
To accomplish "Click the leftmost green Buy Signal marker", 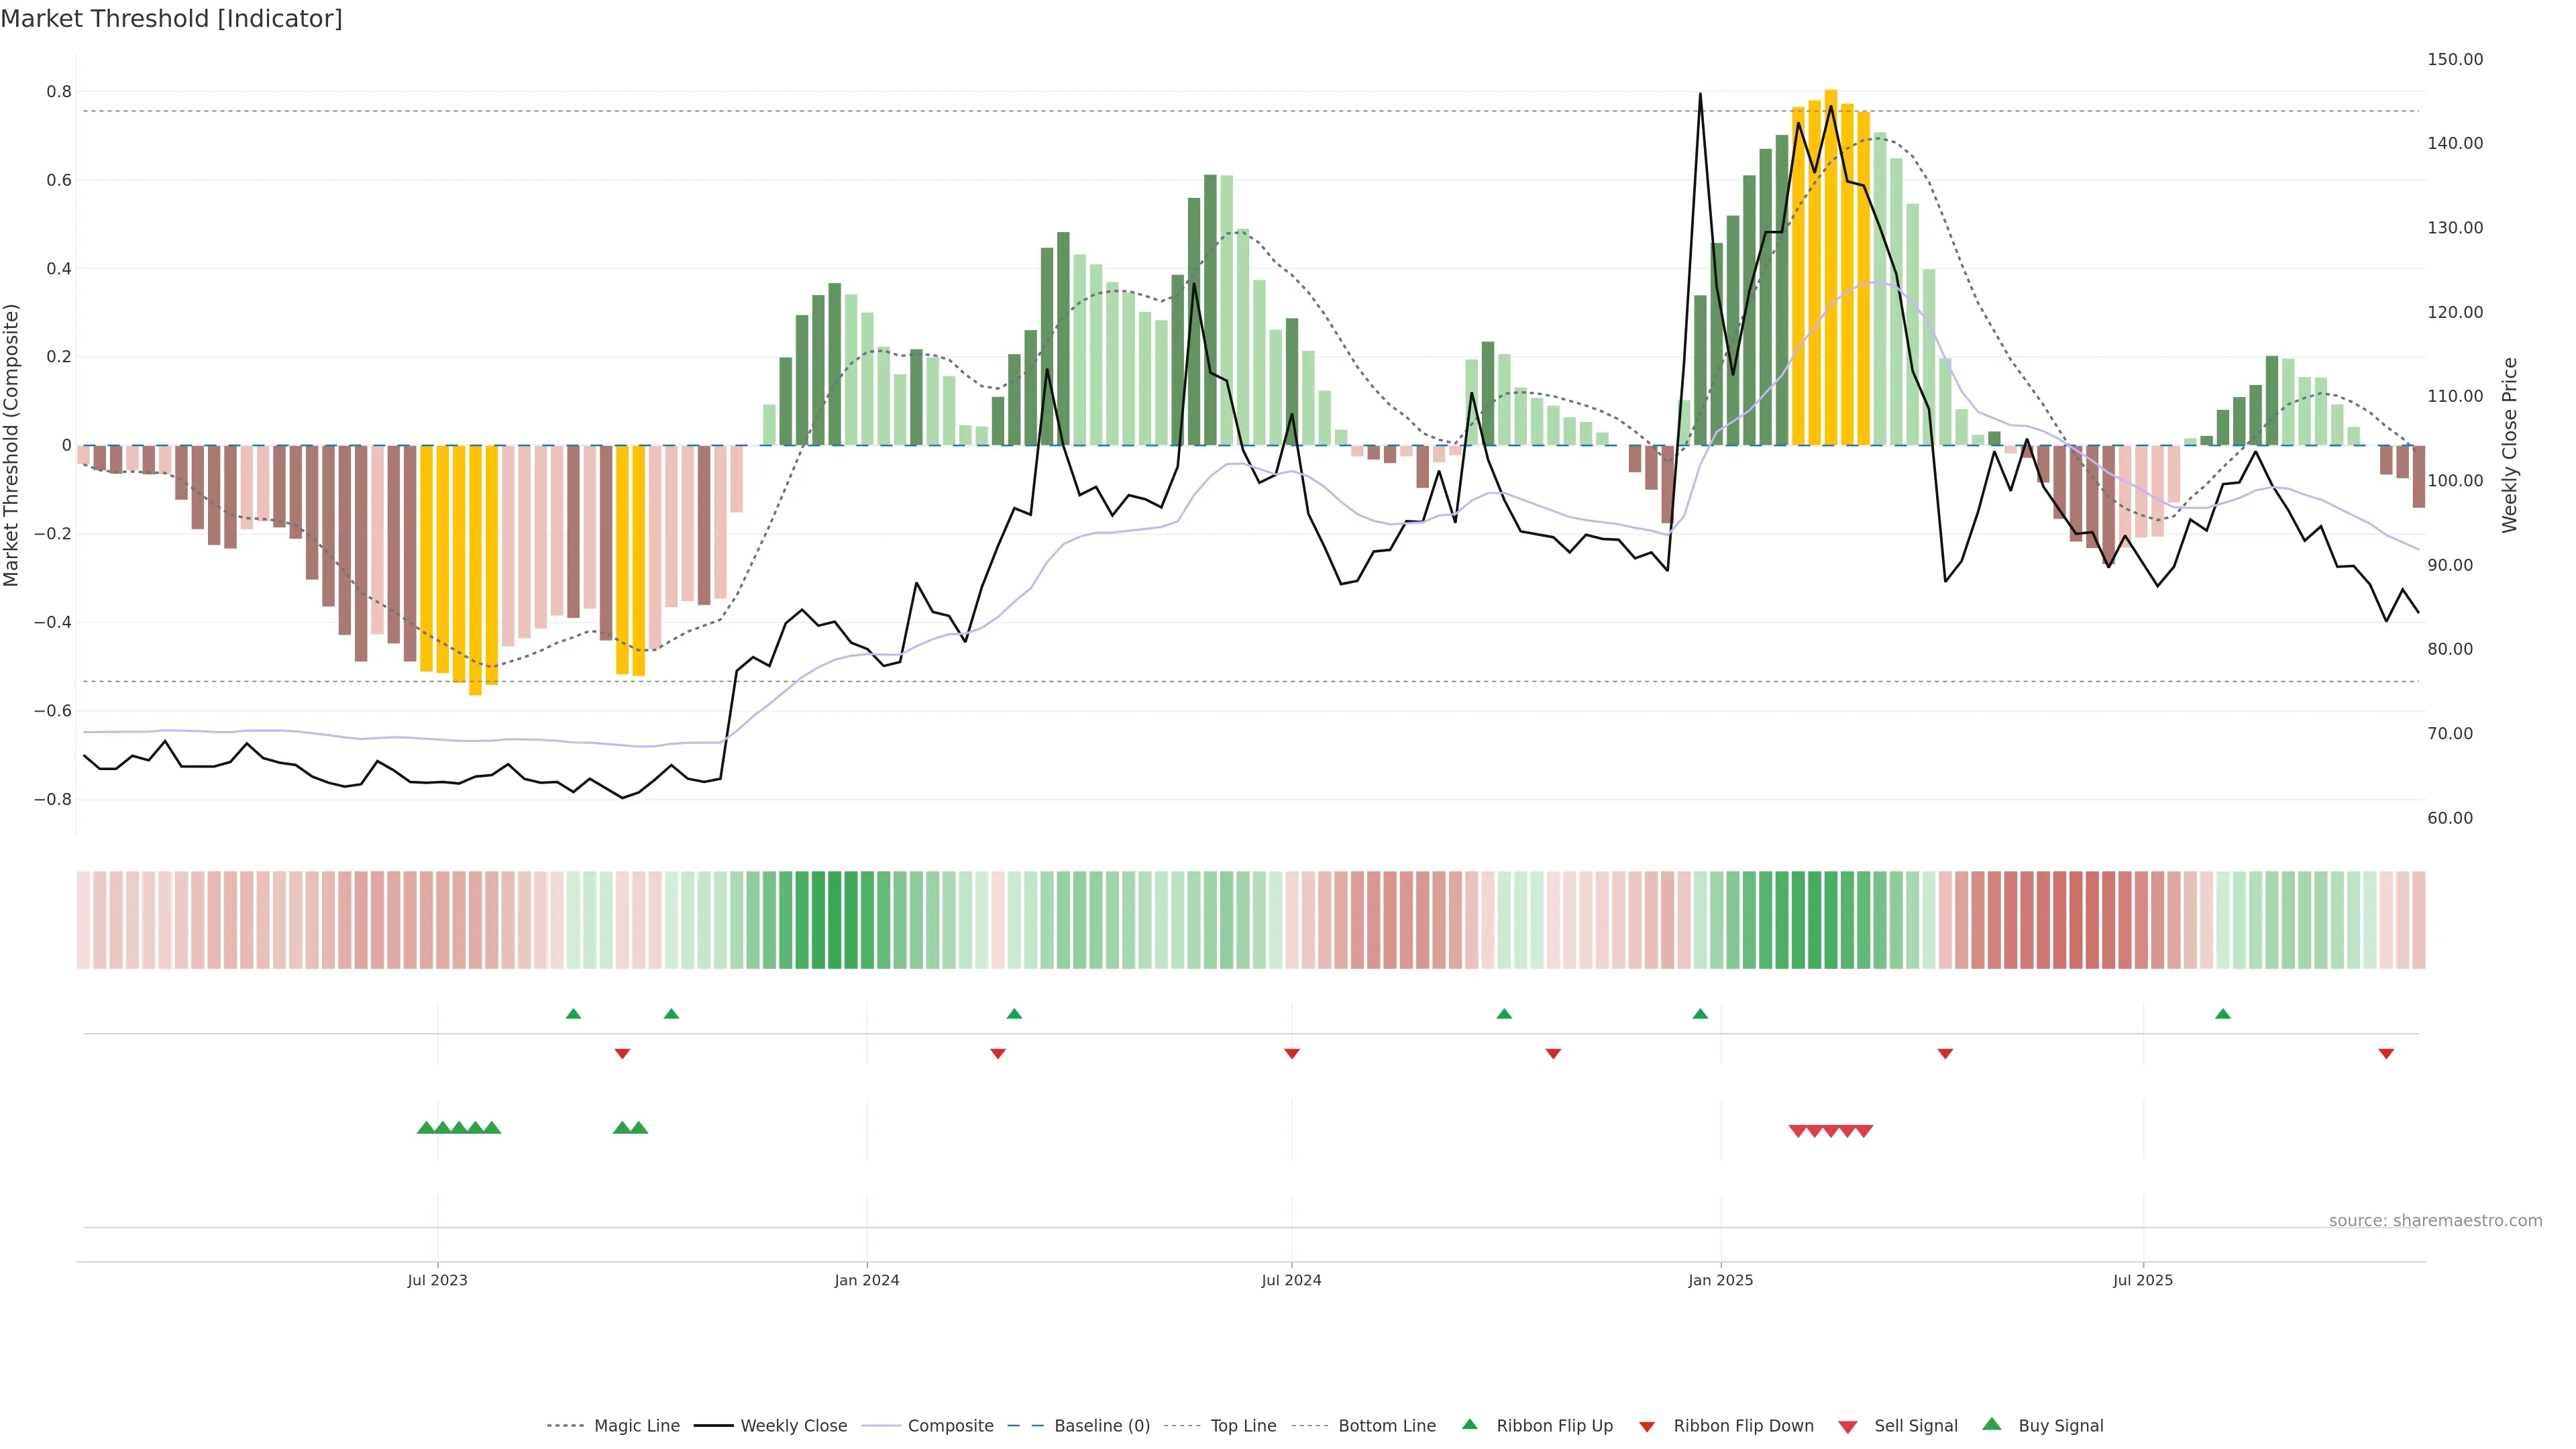I will coord(426,1128).
